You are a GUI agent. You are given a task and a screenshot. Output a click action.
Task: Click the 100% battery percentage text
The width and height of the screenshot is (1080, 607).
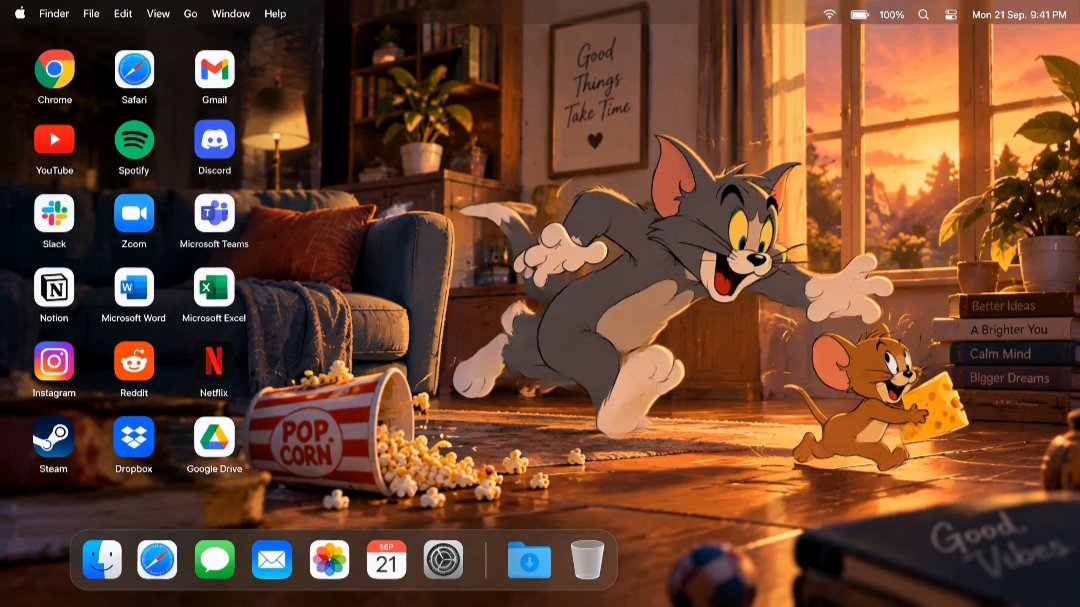(891, 14)
